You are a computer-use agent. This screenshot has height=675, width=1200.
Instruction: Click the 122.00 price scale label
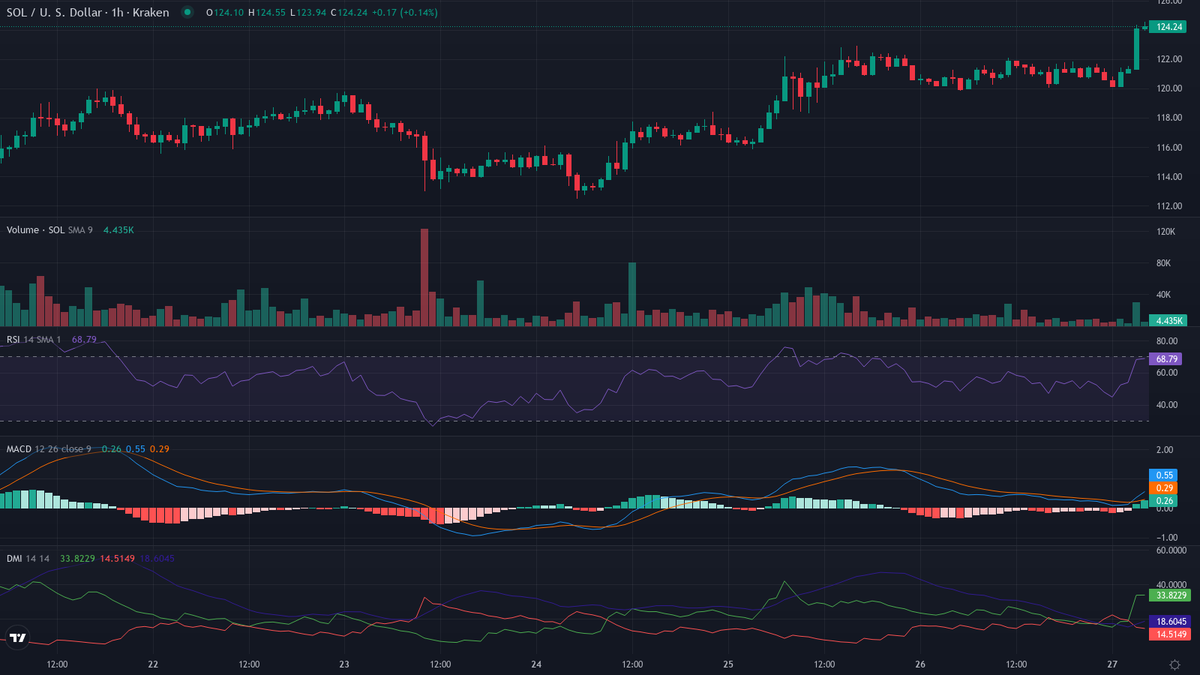tap(1170, 59)
